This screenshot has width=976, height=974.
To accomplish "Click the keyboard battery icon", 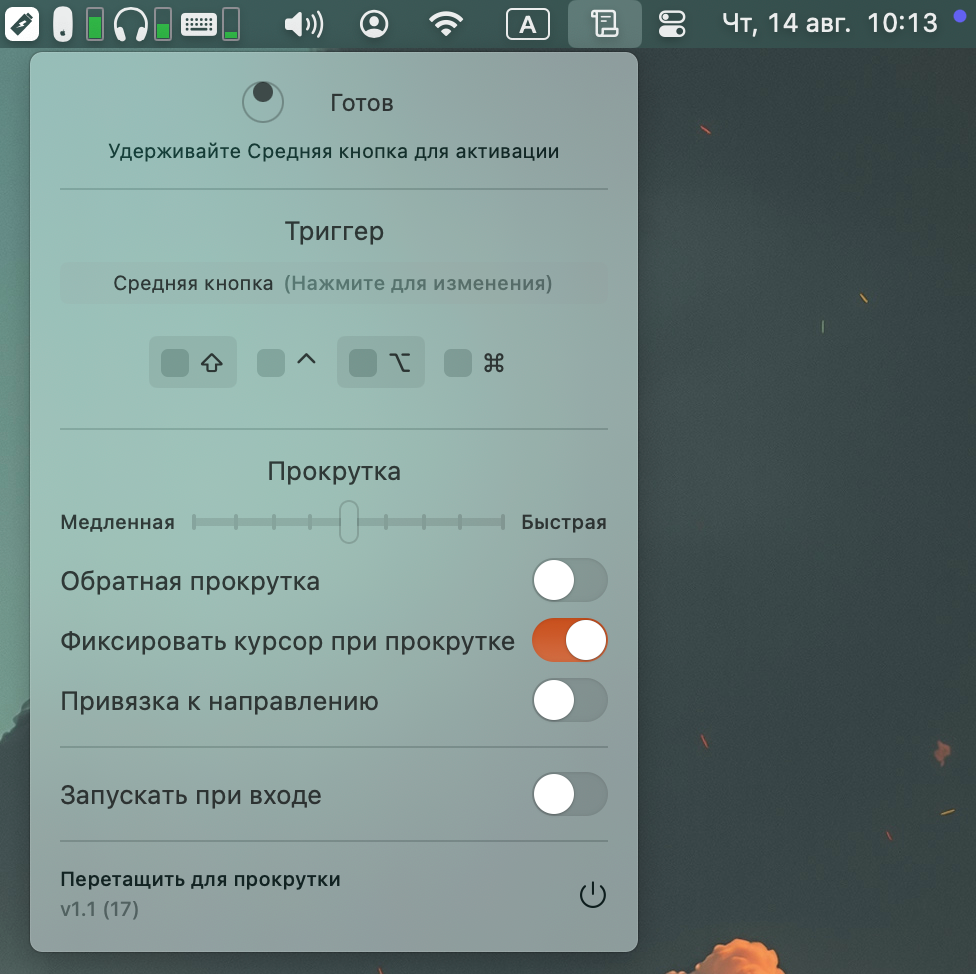I will [199, 24].
